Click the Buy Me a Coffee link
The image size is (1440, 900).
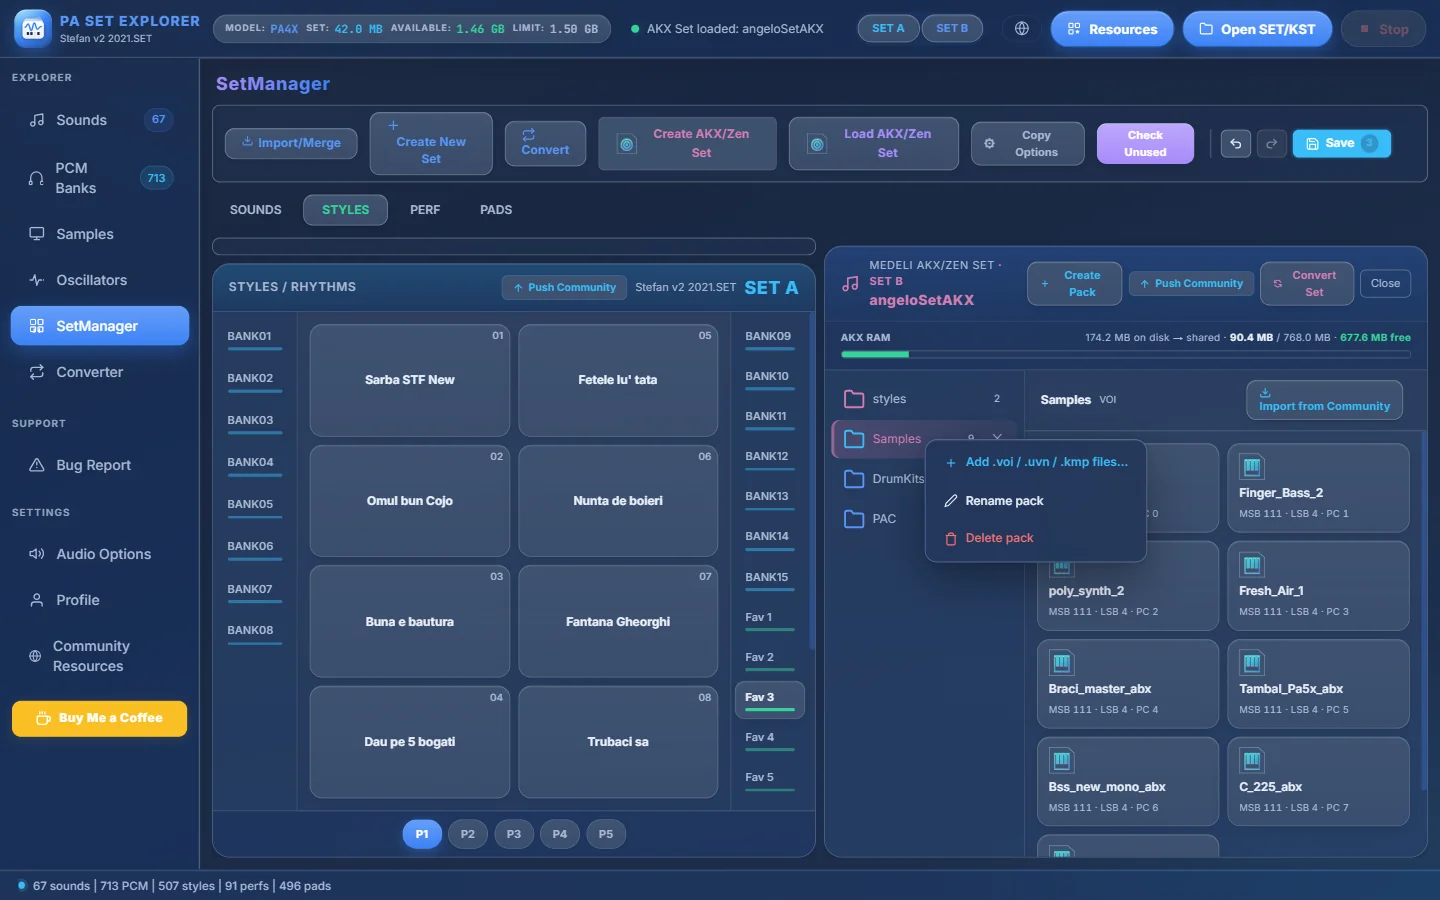coord(100,719)
